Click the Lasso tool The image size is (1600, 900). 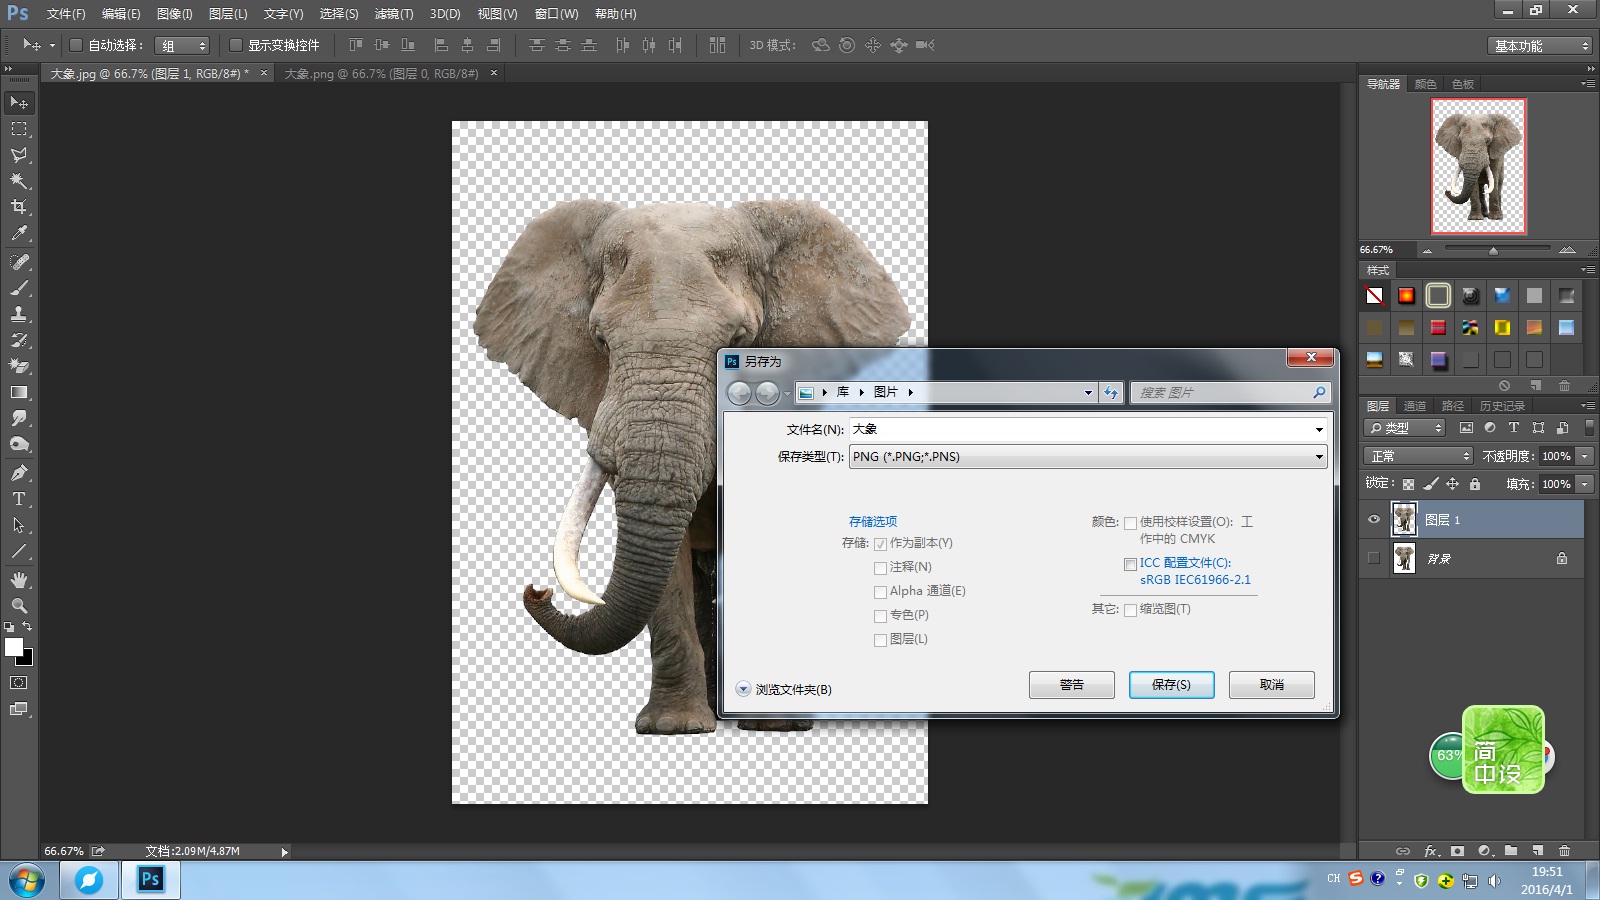tap(19, 155)
